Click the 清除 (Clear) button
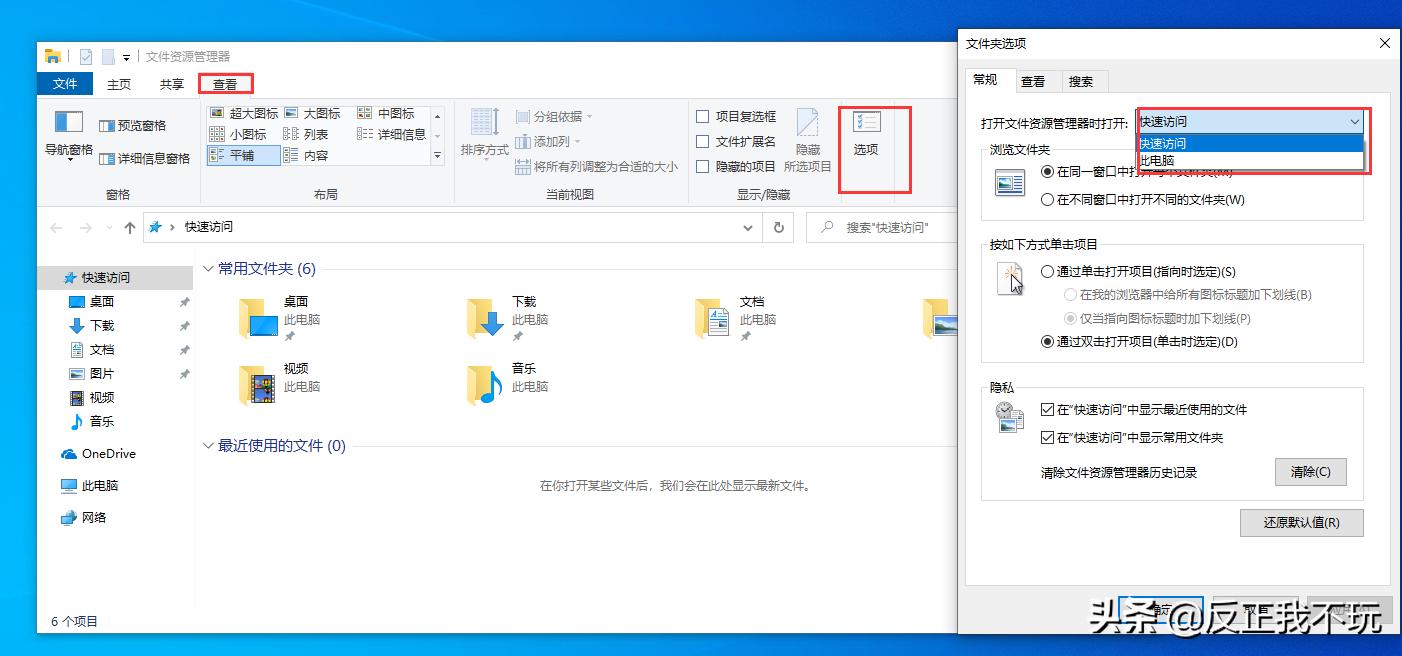This screenshot has width=1402, height=656. tap(1311, 472)
